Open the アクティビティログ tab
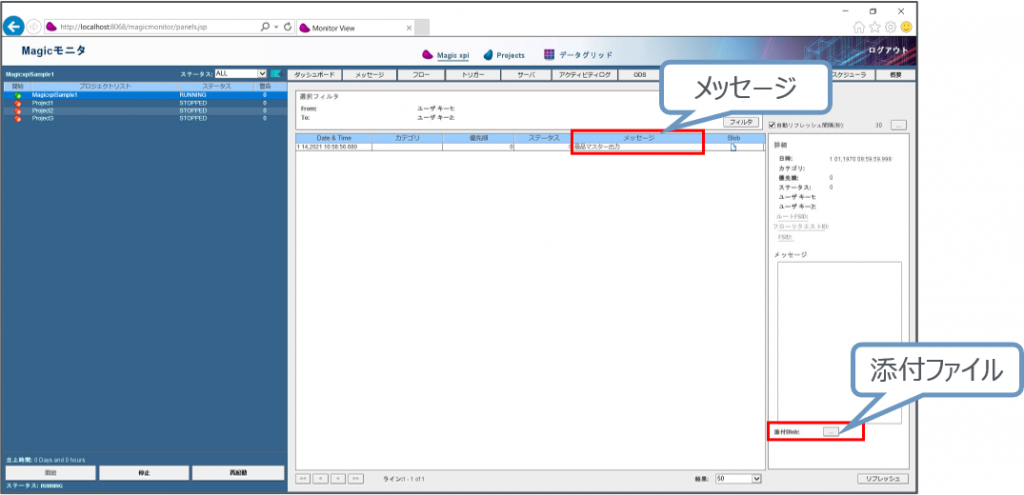 pos(583,74)
